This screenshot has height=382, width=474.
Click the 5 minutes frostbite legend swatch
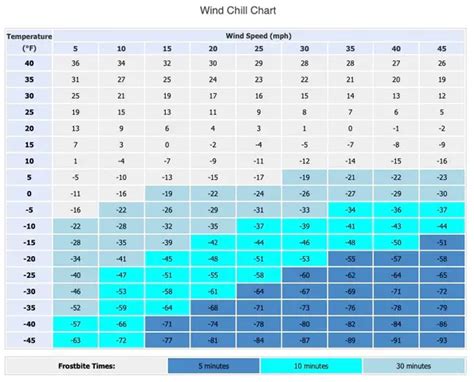(x=214, y=366)
